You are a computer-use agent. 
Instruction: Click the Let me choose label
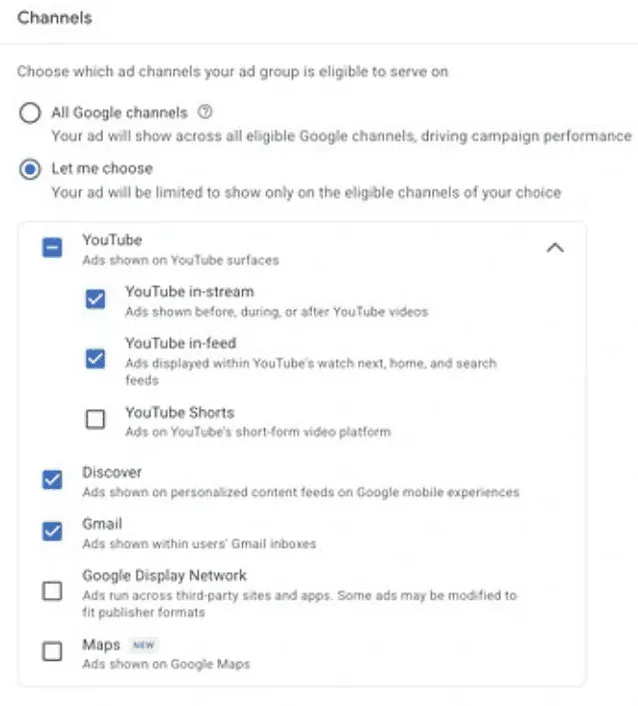coord(102,168)
